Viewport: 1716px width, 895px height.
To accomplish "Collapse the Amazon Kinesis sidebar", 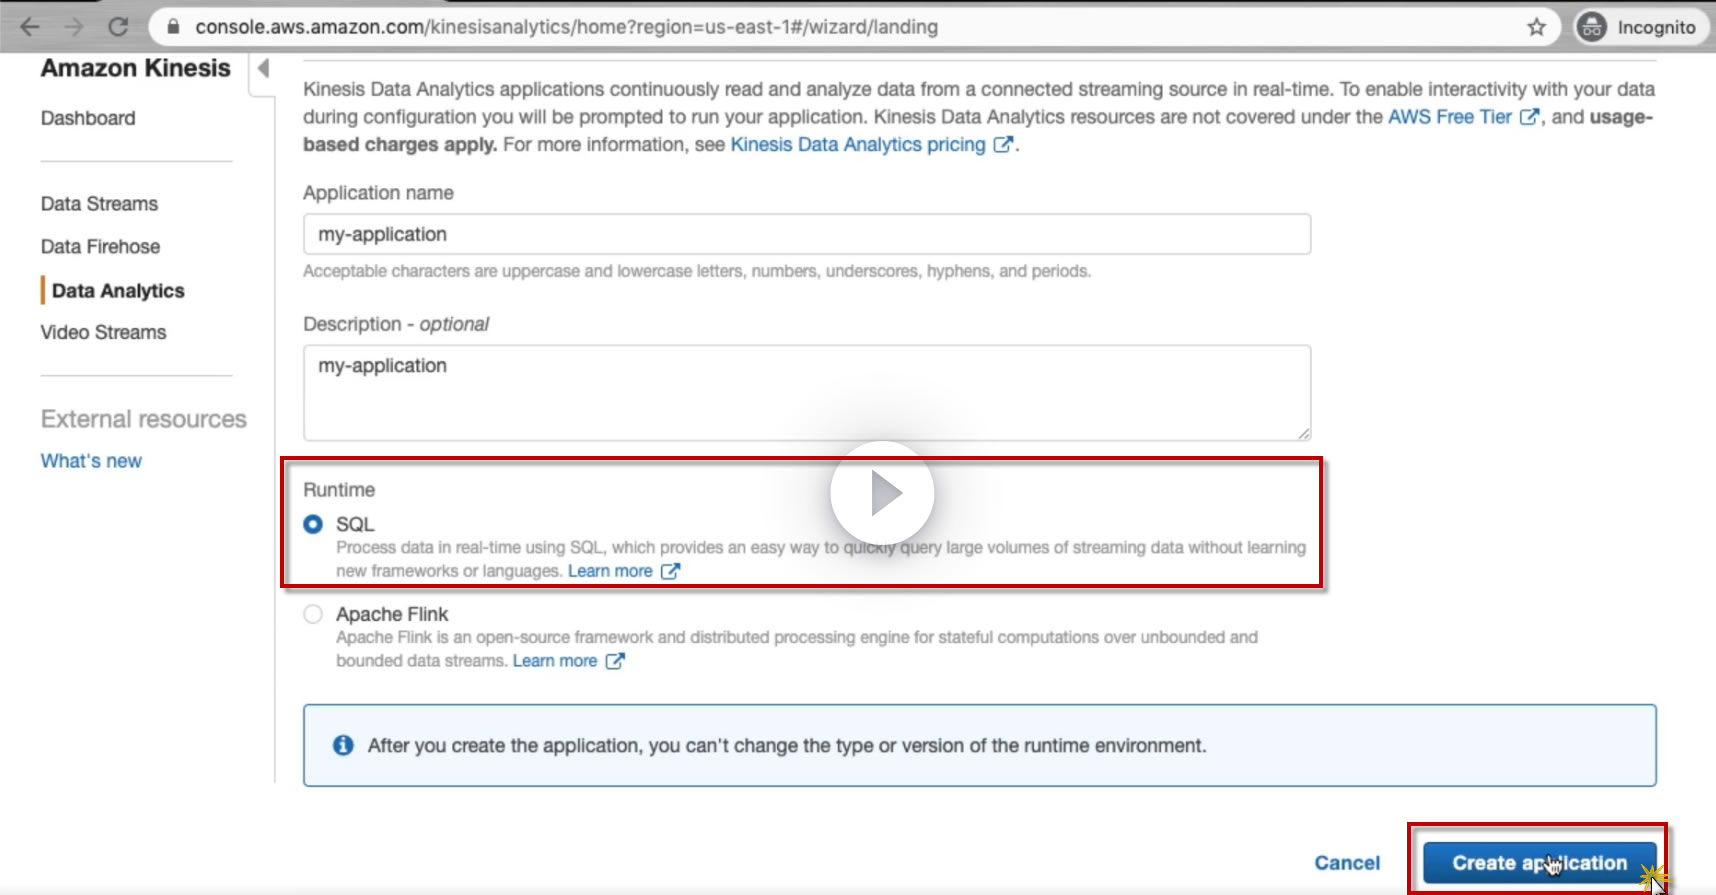I will [x=263, y=68].
